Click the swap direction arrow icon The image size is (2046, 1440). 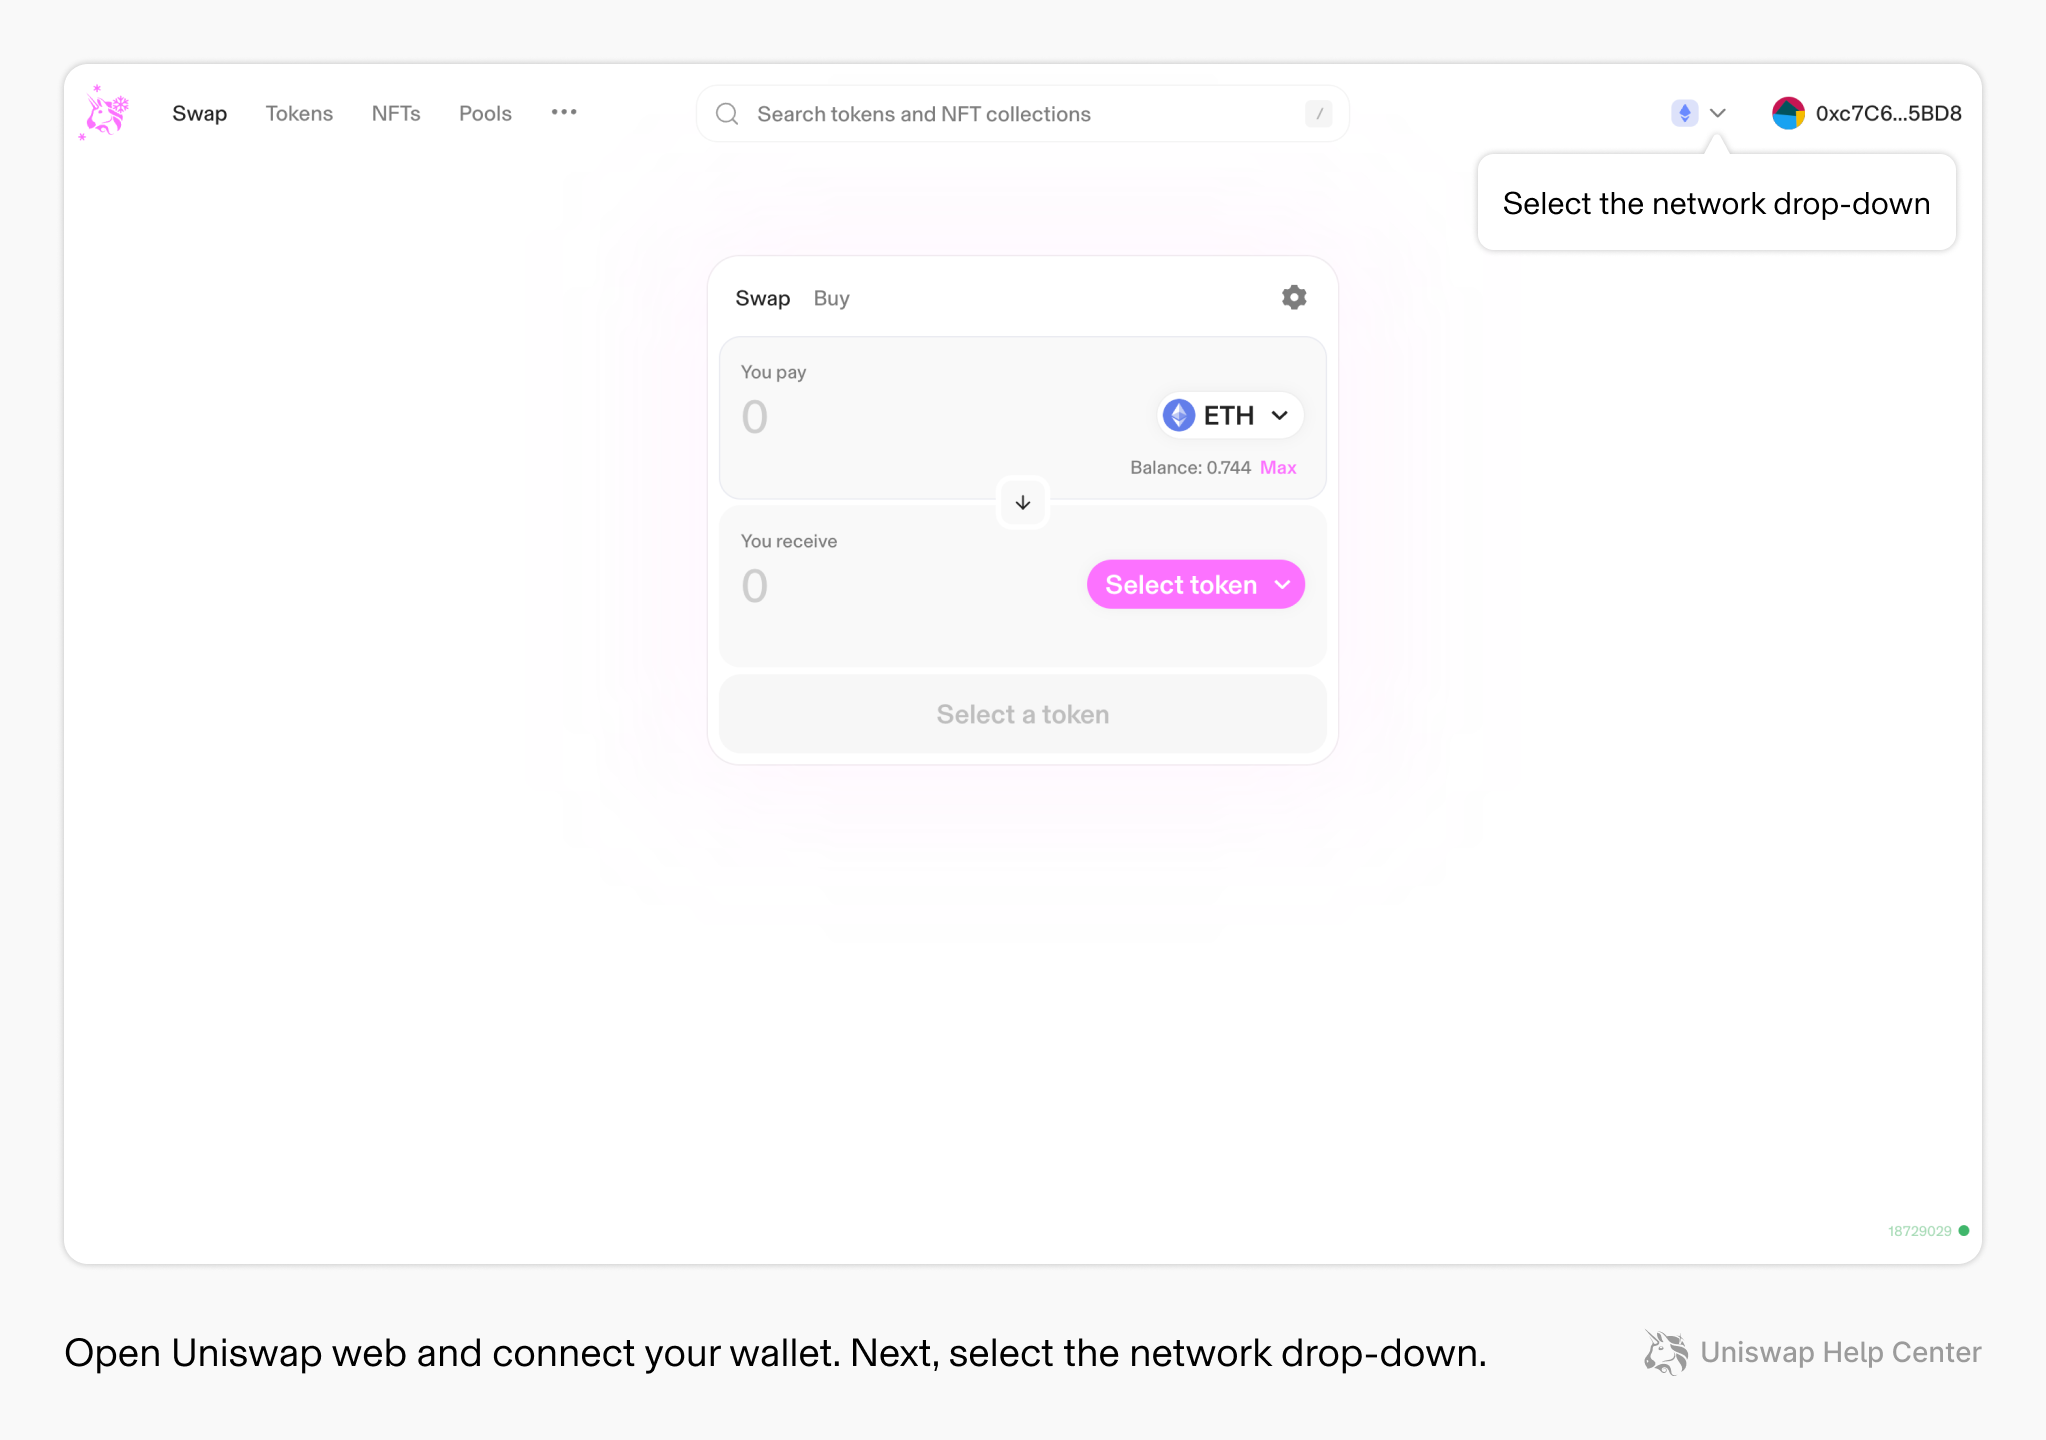tap(1022, 502)
